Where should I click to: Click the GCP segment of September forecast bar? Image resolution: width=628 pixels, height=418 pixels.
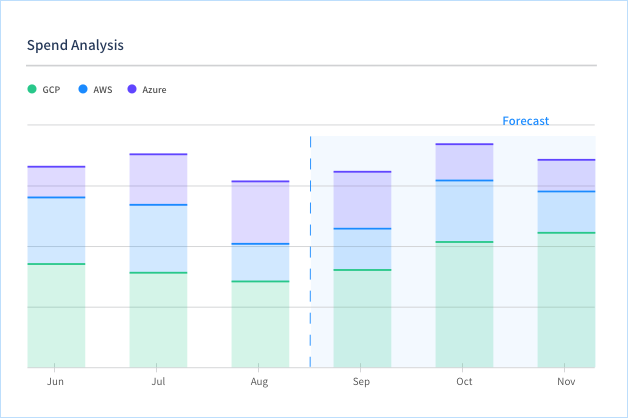[362, 318]
